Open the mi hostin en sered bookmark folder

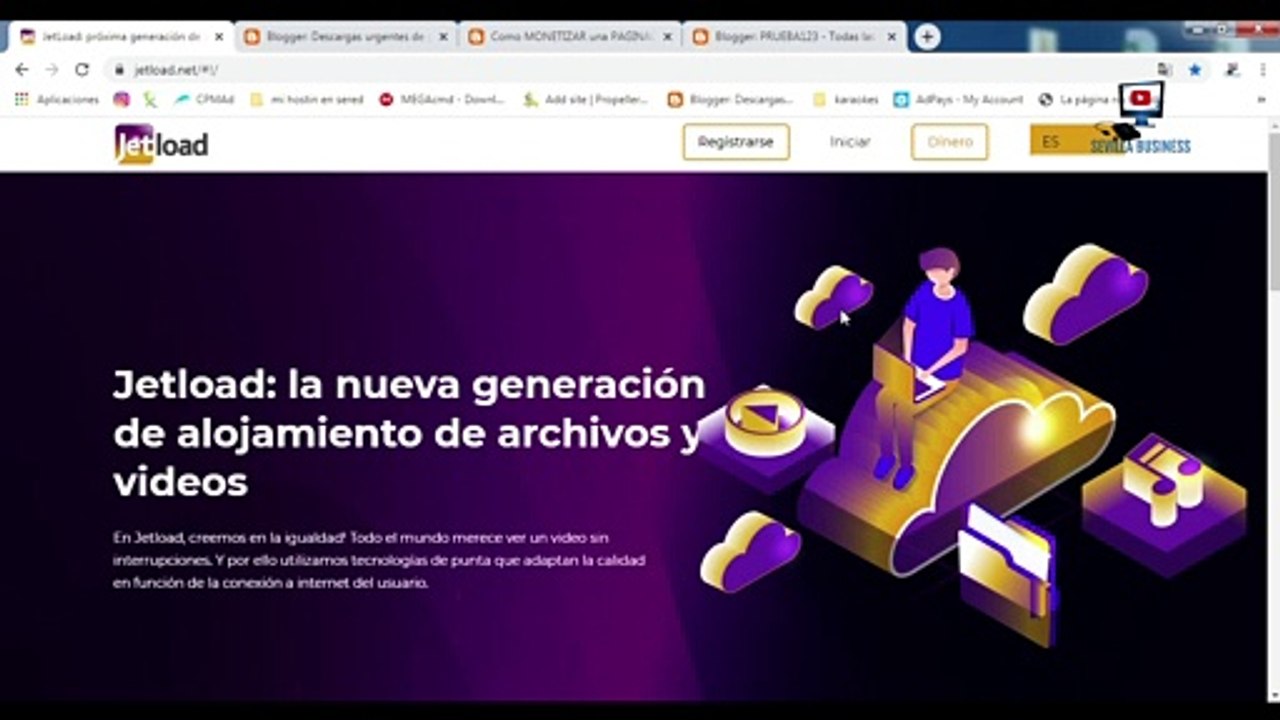[x=307, y=99]
